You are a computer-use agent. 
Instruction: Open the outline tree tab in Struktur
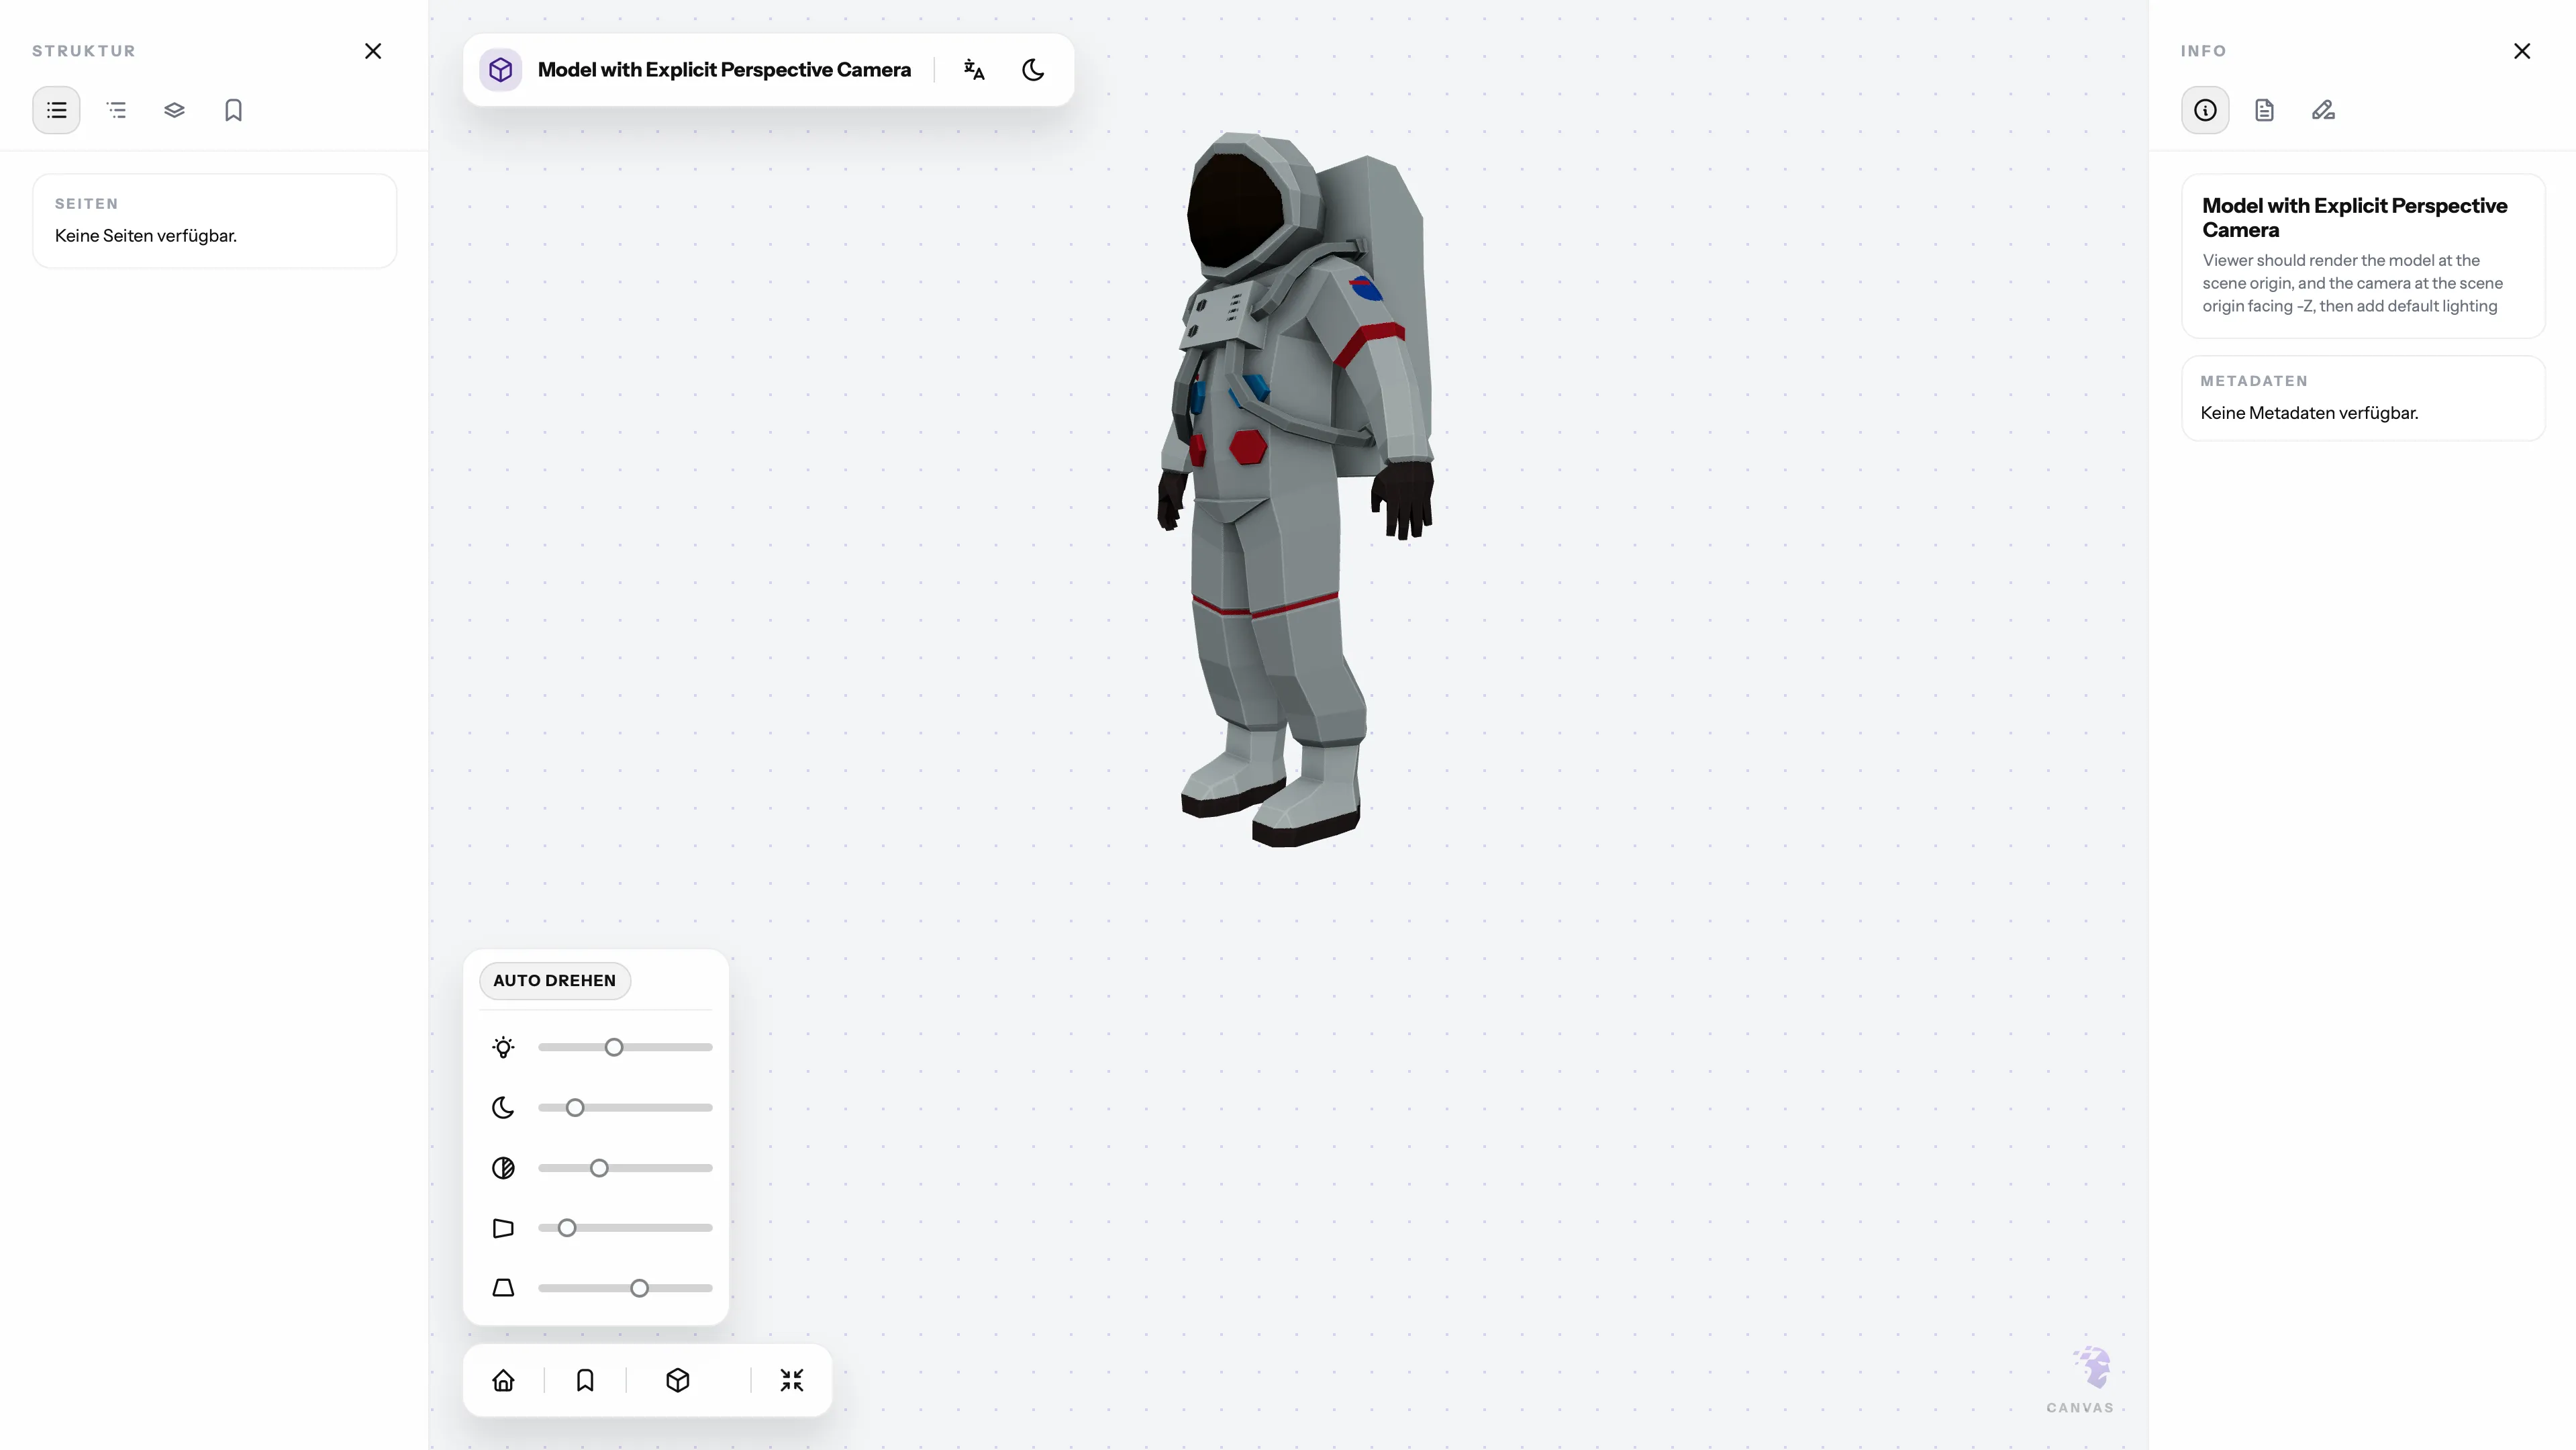click(116, 110)
